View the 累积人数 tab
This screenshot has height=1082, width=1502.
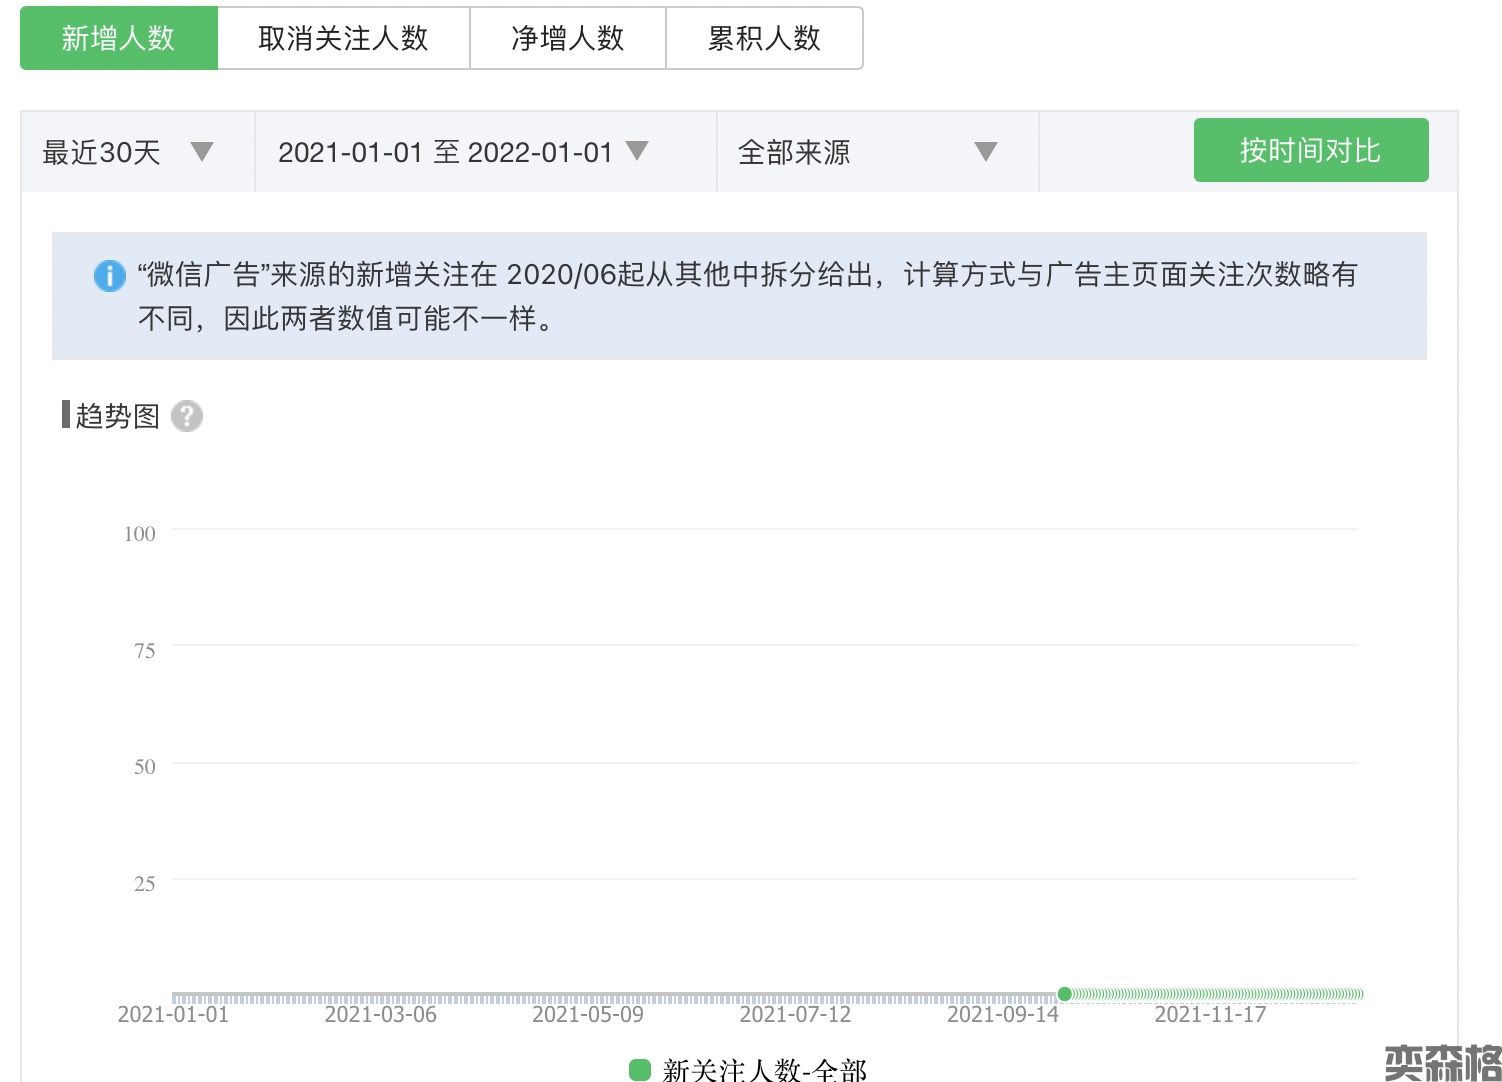coord(764,38)
